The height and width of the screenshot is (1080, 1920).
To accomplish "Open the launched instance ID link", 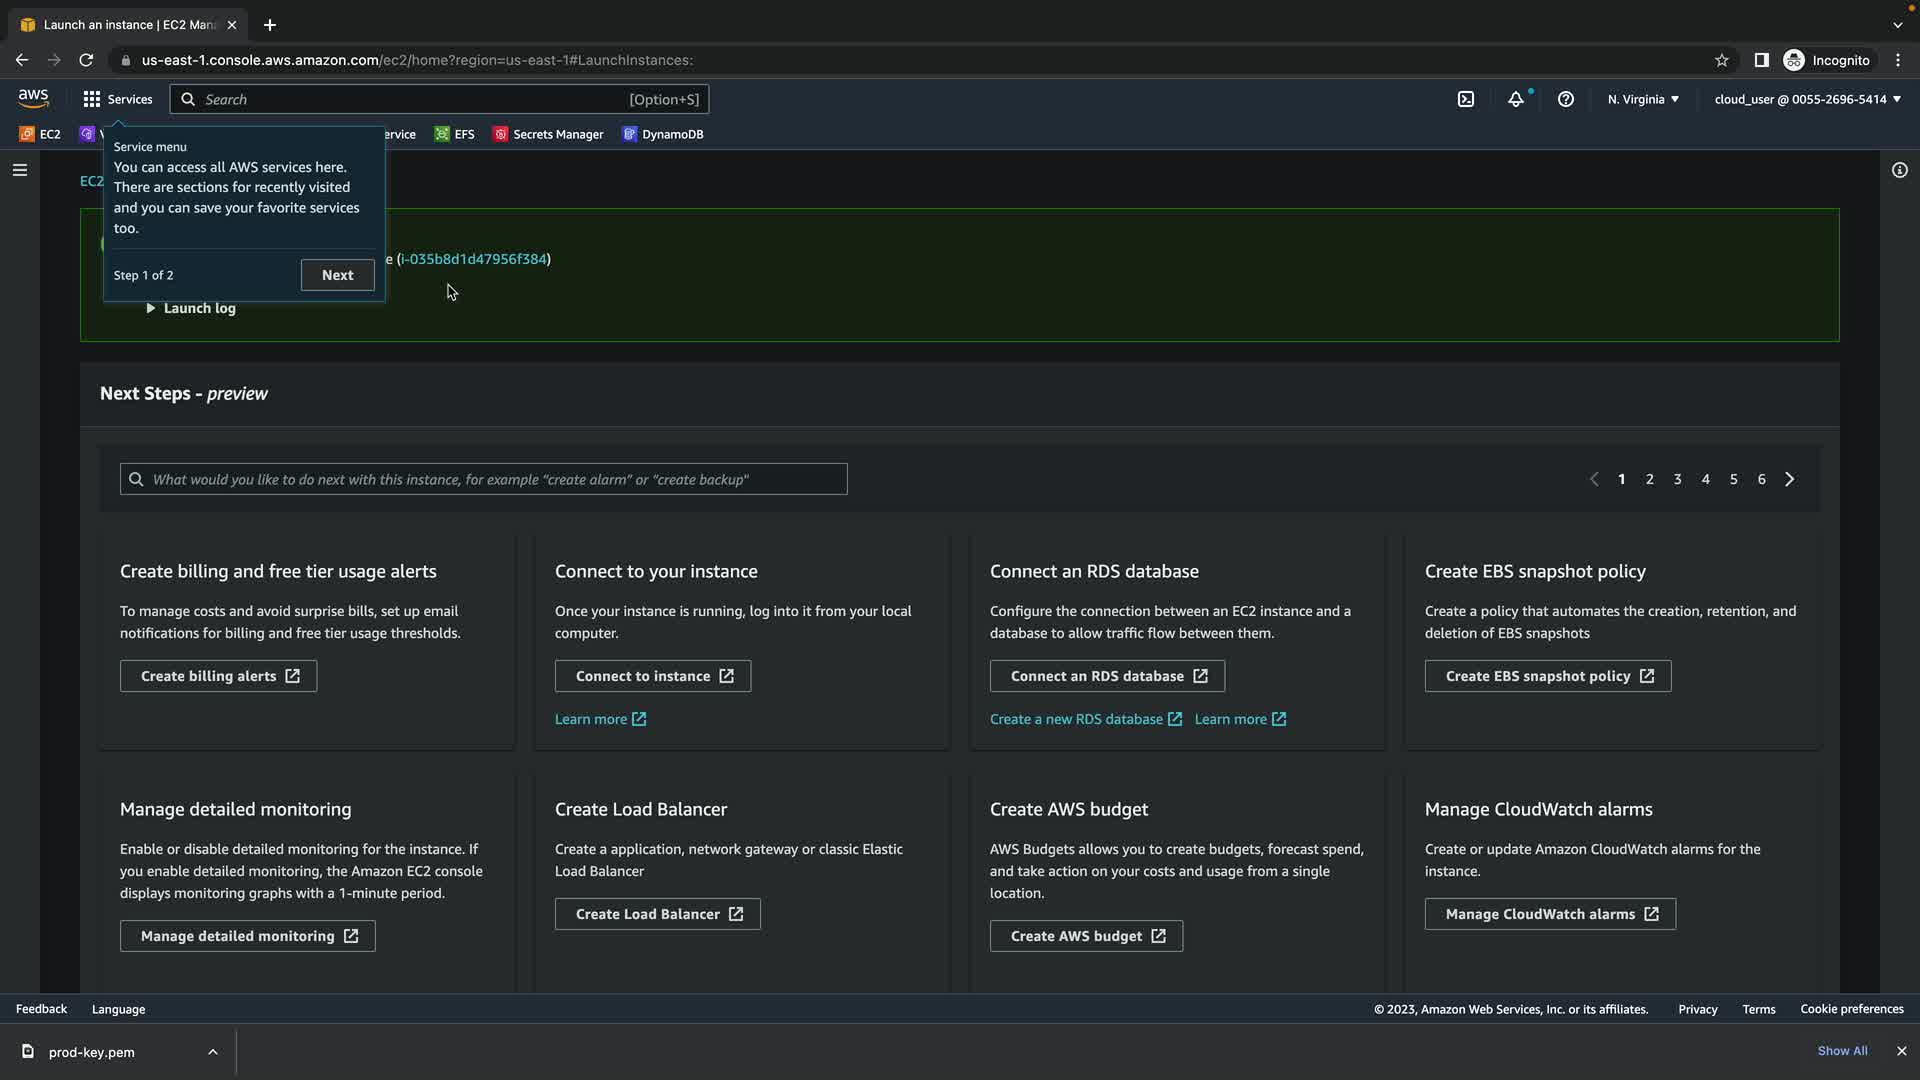I will coord(475,259).
